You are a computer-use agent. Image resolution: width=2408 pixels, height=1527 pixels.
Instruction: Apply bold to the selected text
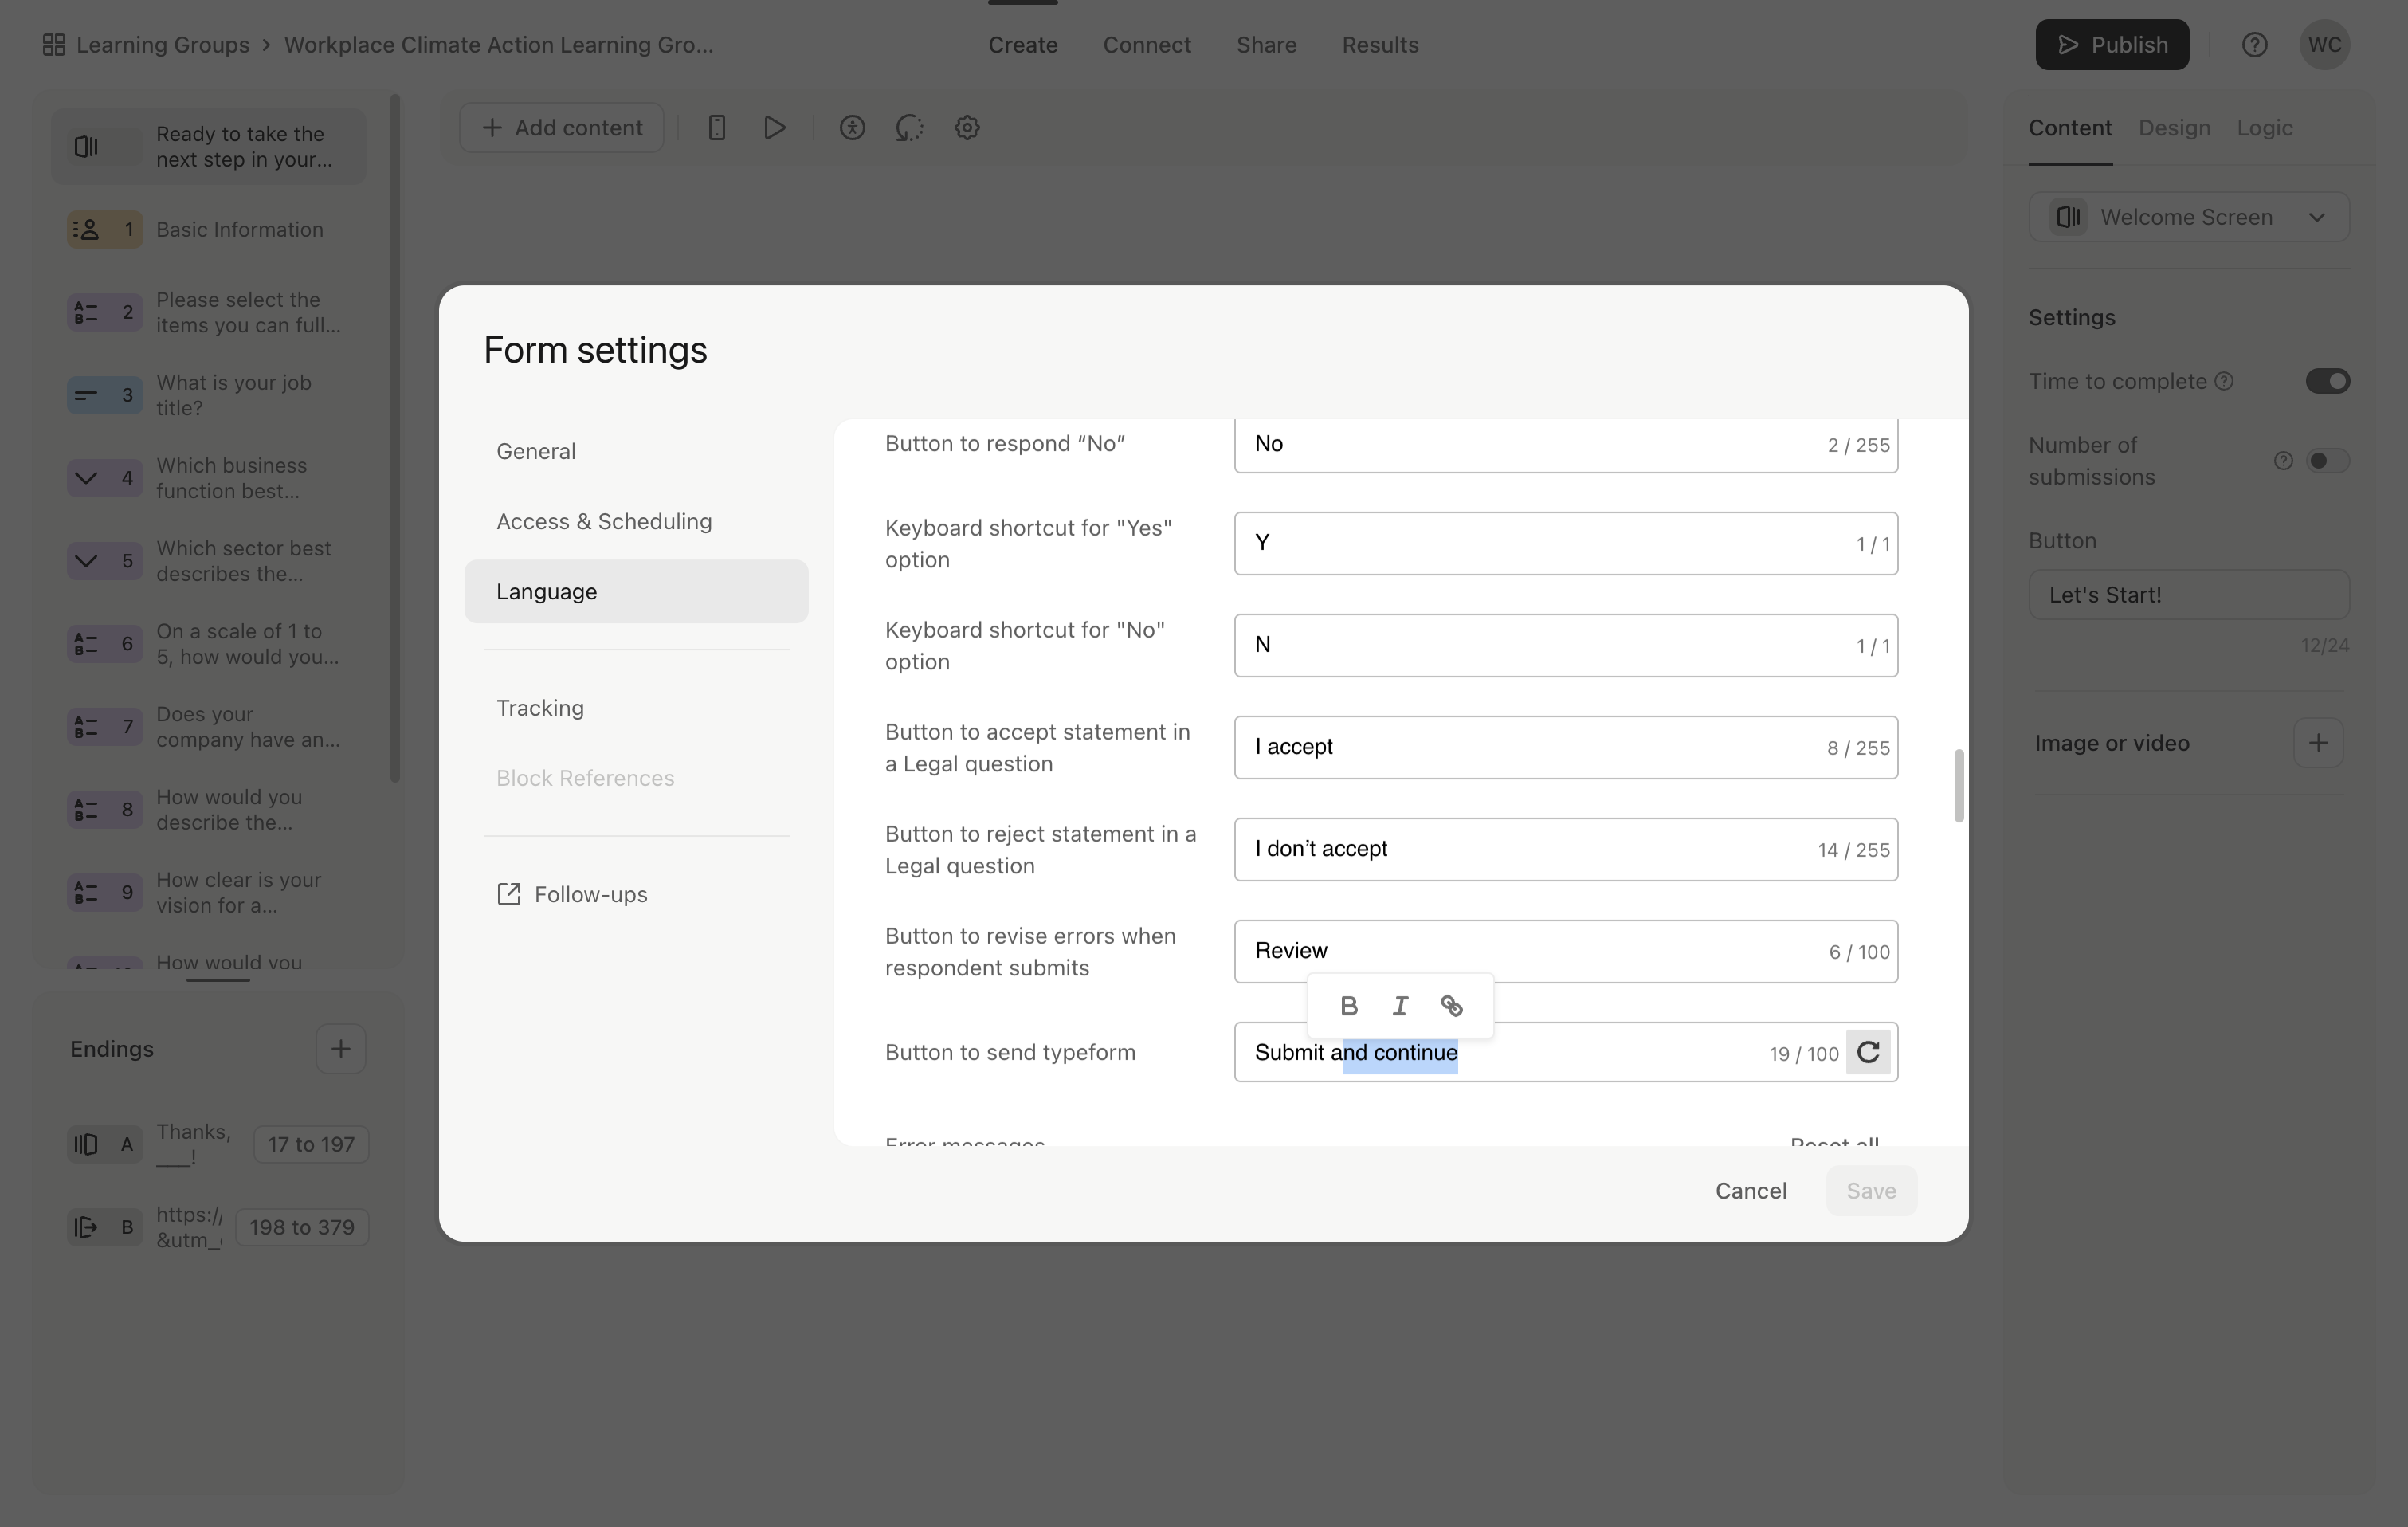pos(1348,1005)
